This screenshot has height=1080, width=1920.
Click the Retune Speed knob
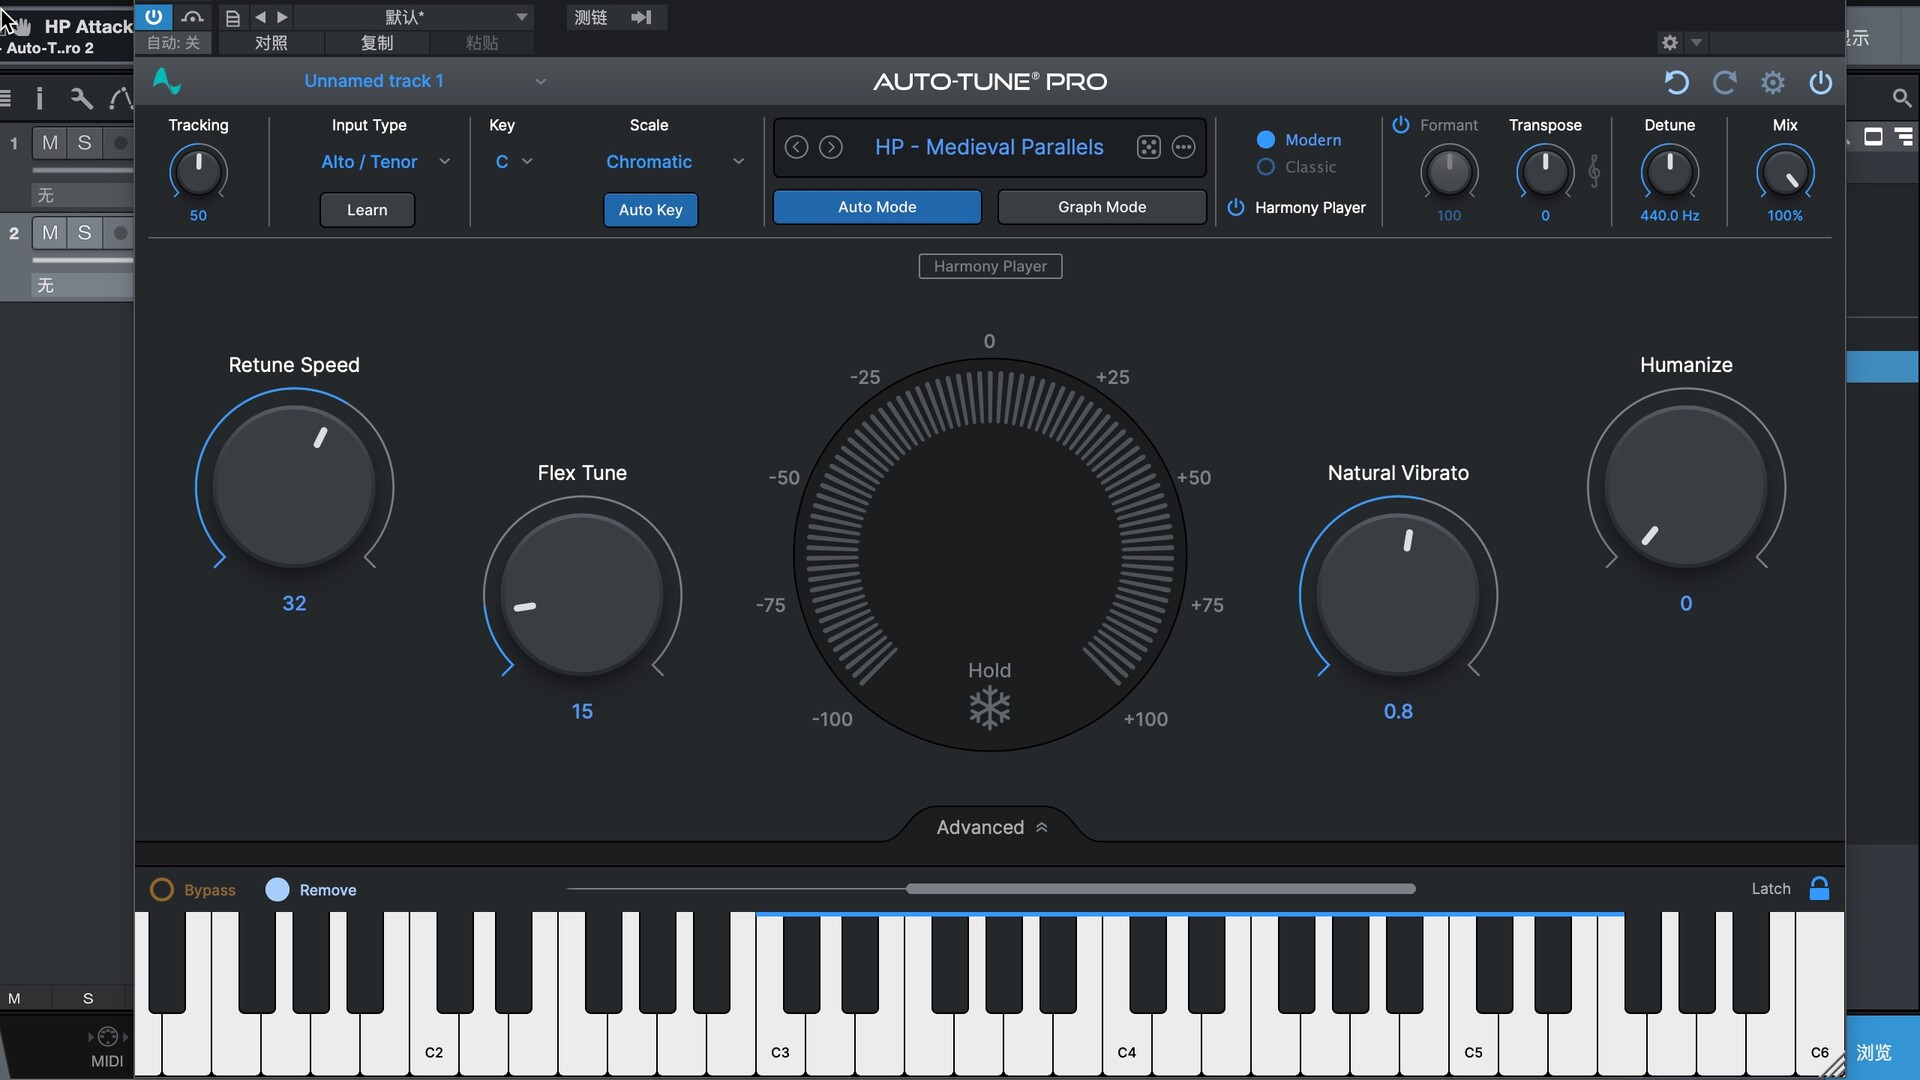294,487
